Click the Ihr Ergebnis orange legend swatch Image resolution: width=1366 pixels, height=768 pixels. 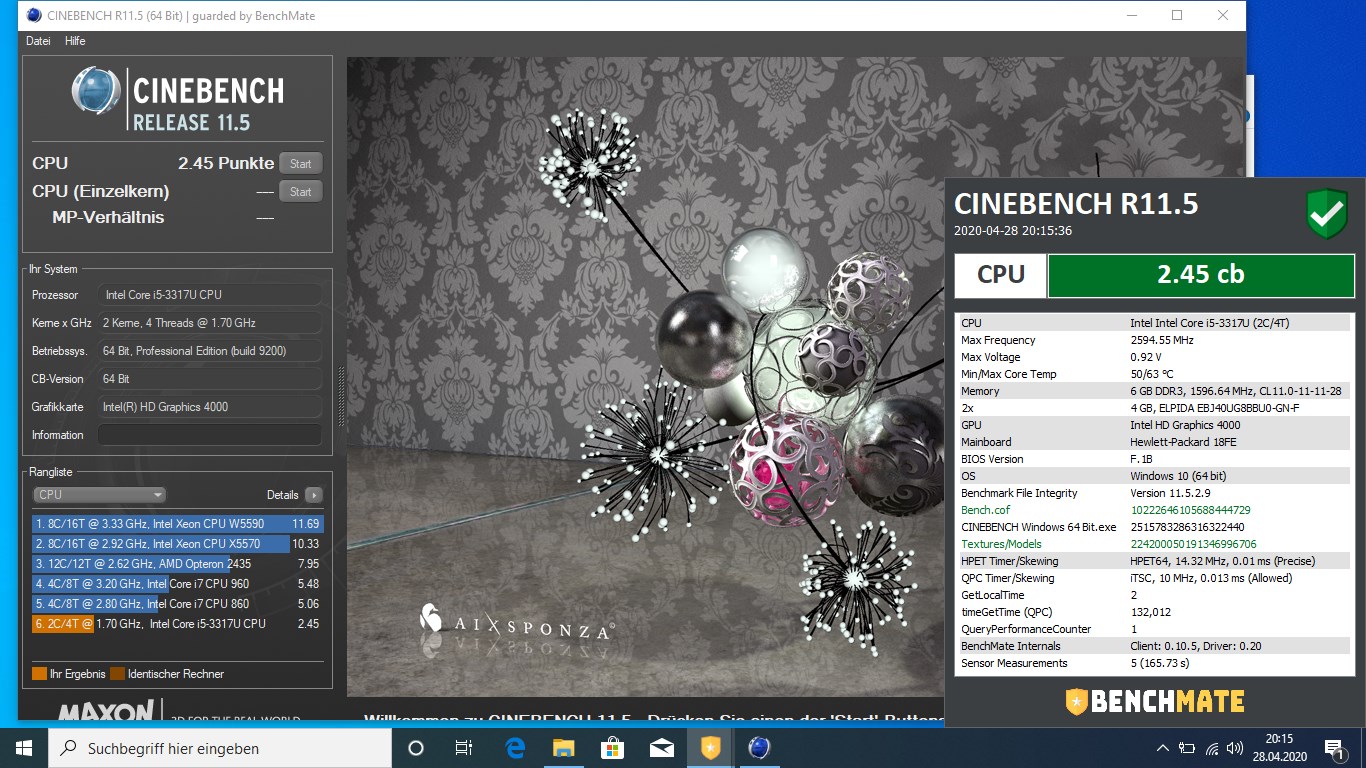[x=39, y=674]
